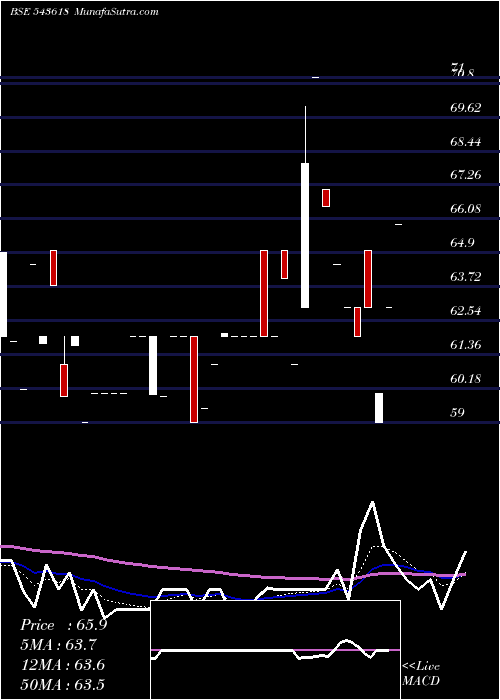Click the Live MACD inset chart panel

click(x=275, y=650)
